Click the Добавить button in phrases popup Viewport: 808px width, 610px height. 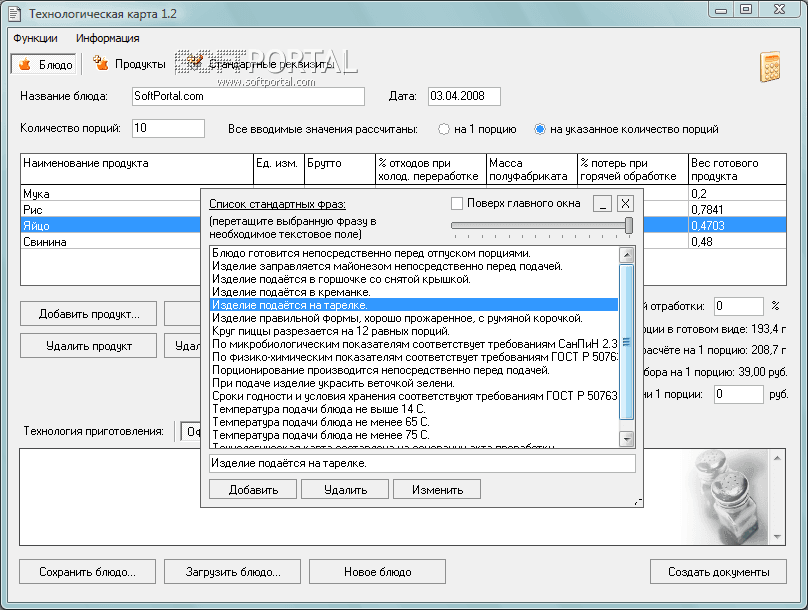253,489
